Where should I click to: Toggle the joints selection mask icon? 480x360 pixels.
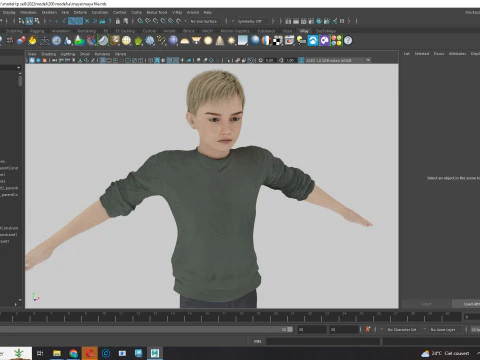pyautogui.click(x=64, y=21)
